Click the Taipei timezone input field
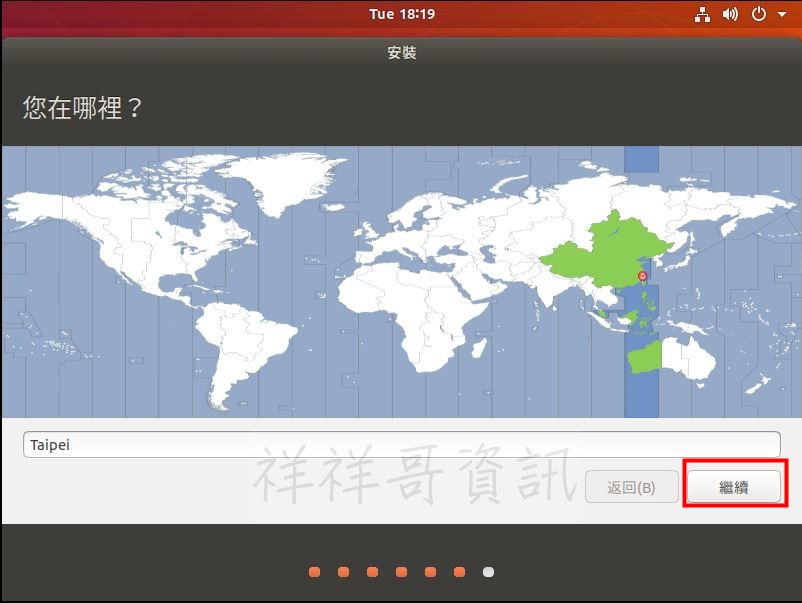Screen dimensions: 802x603 (402, 444)
